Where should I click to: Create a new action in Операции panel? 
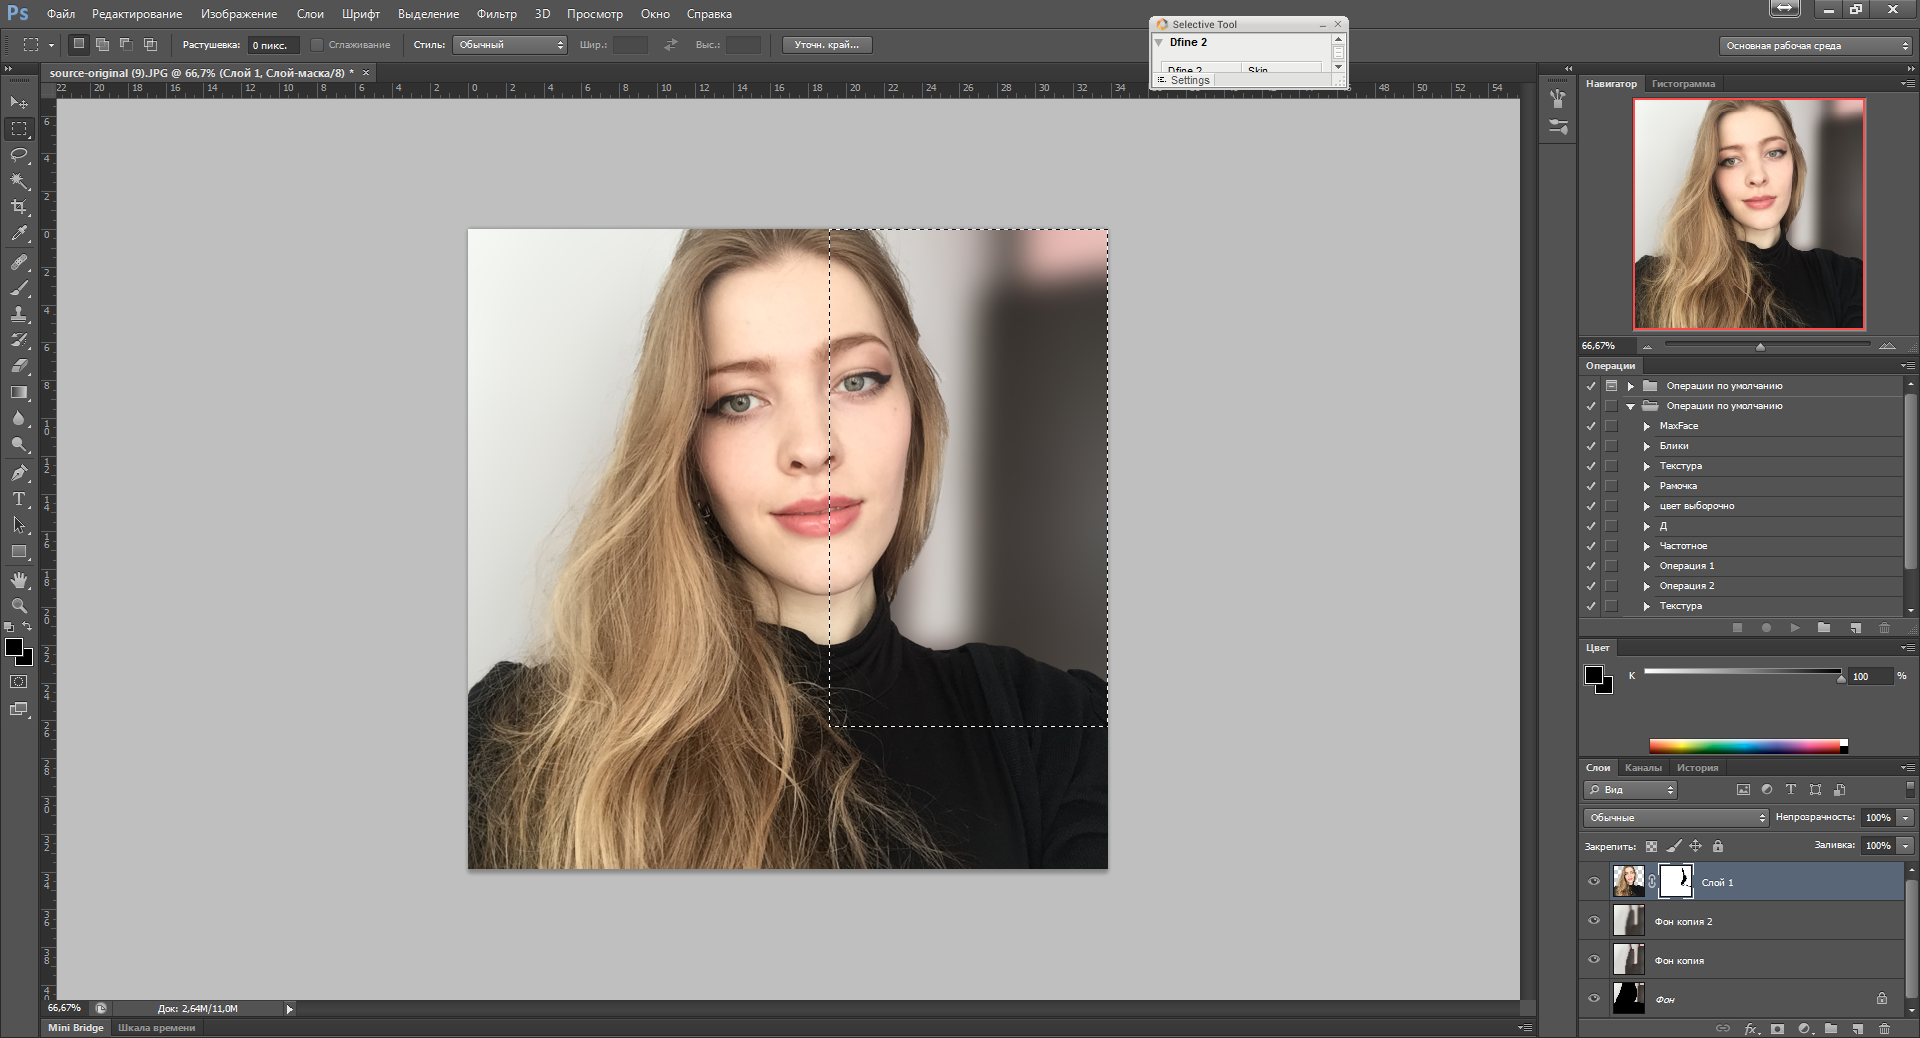coord(1856,628)
